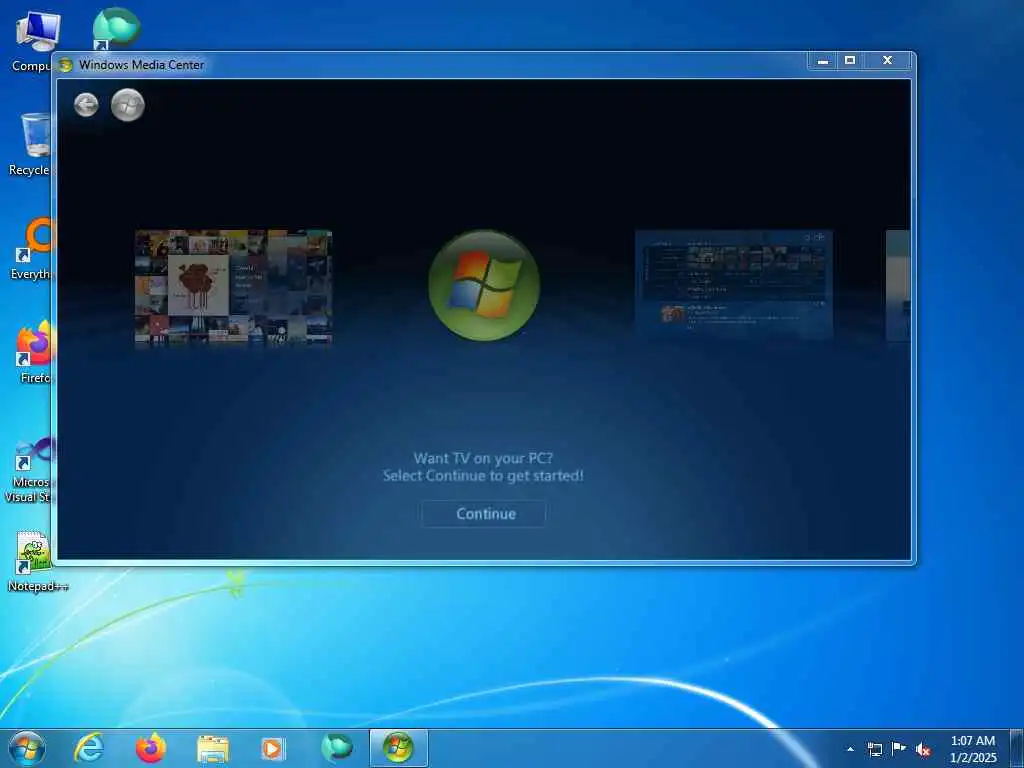Click the network status tray icon
1024x768 pixels.
point(874,749)
